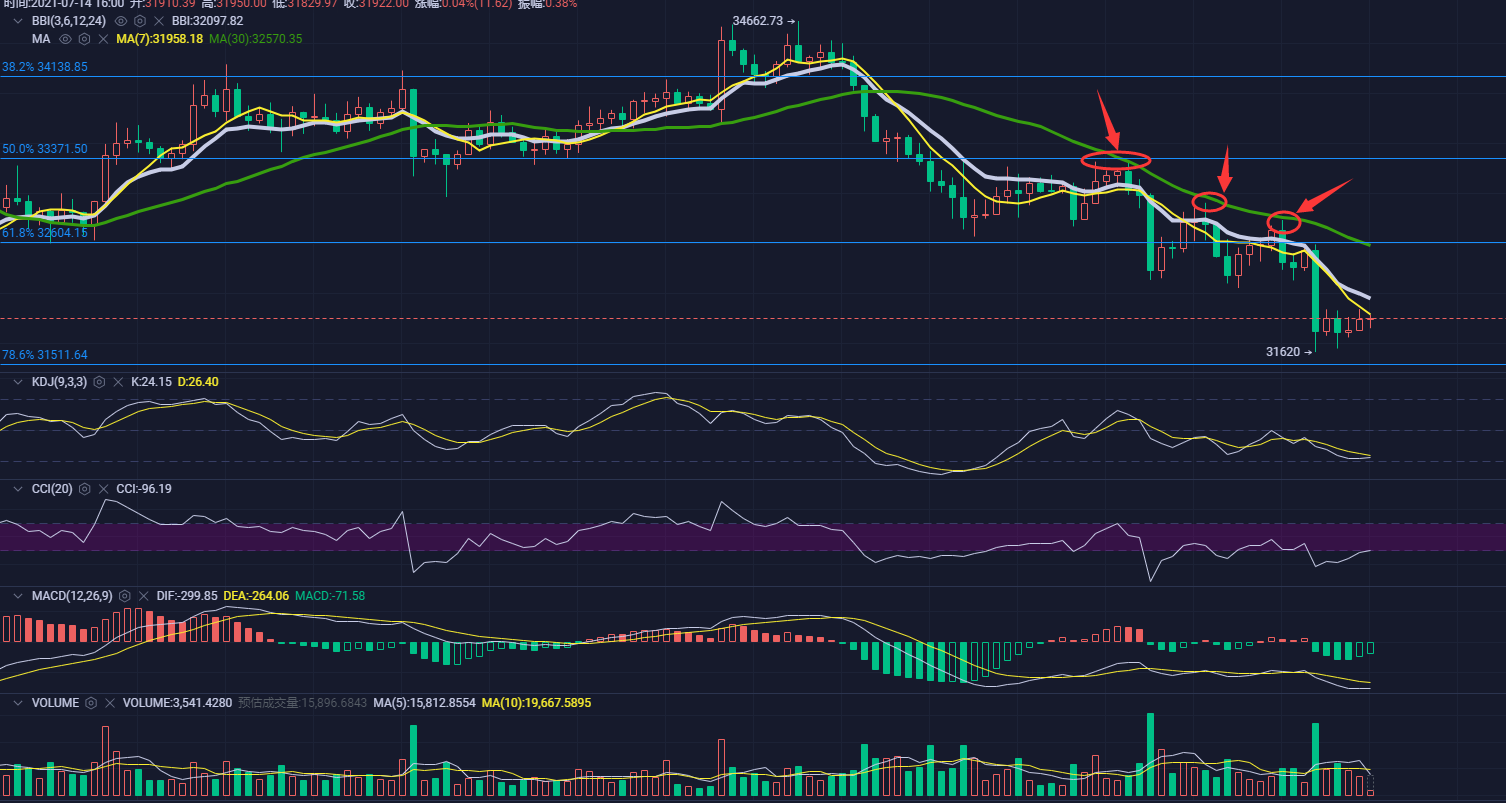Click the CCI:-96.19 value

coord(144,489)
